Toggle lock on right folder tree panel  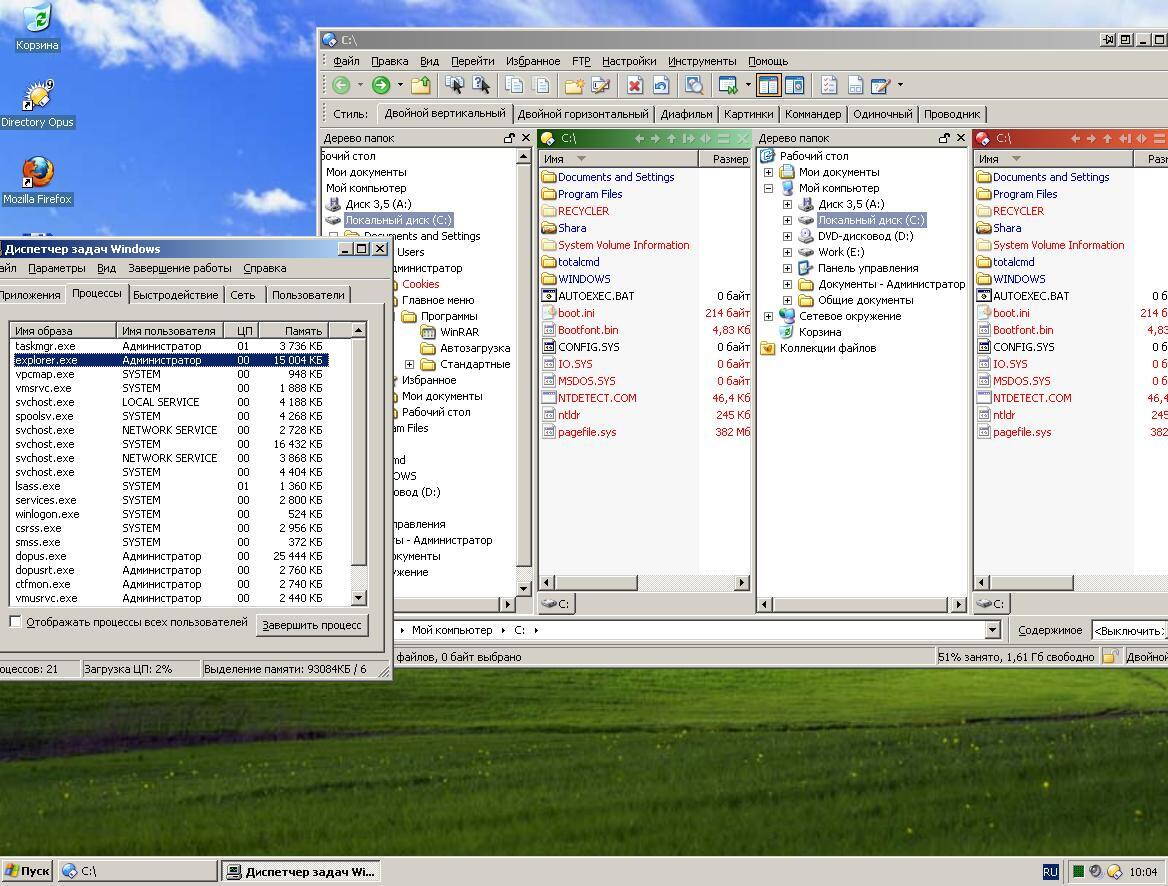pos(943,138)
